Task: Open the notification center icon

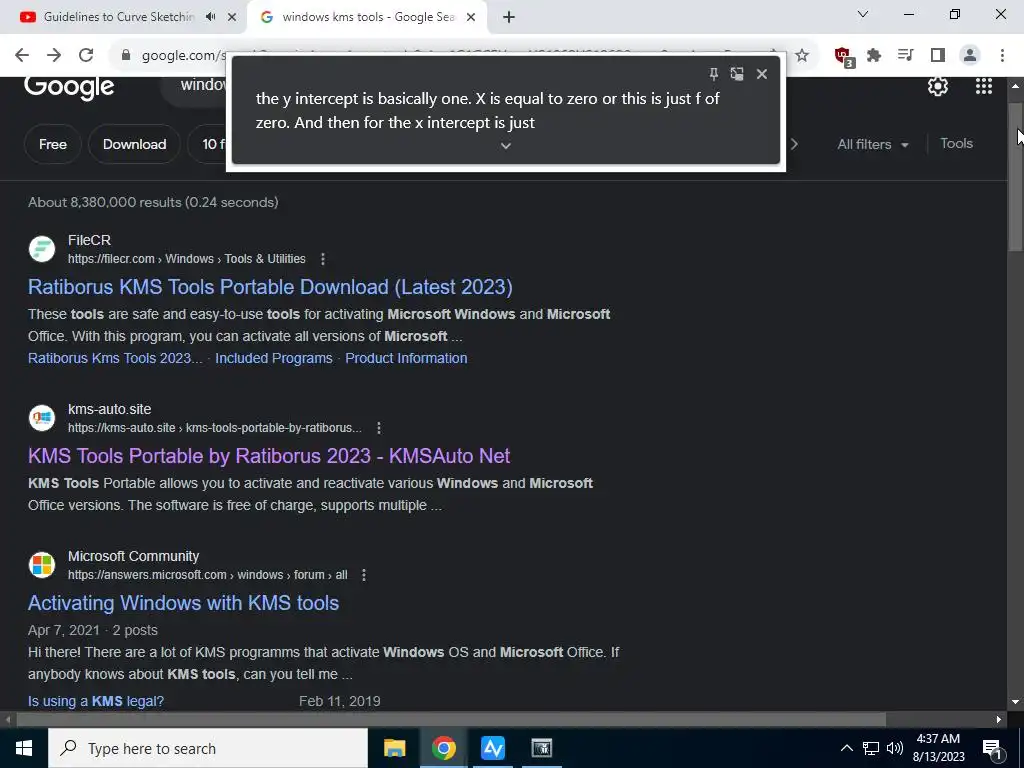Action: tap(993, 748)
